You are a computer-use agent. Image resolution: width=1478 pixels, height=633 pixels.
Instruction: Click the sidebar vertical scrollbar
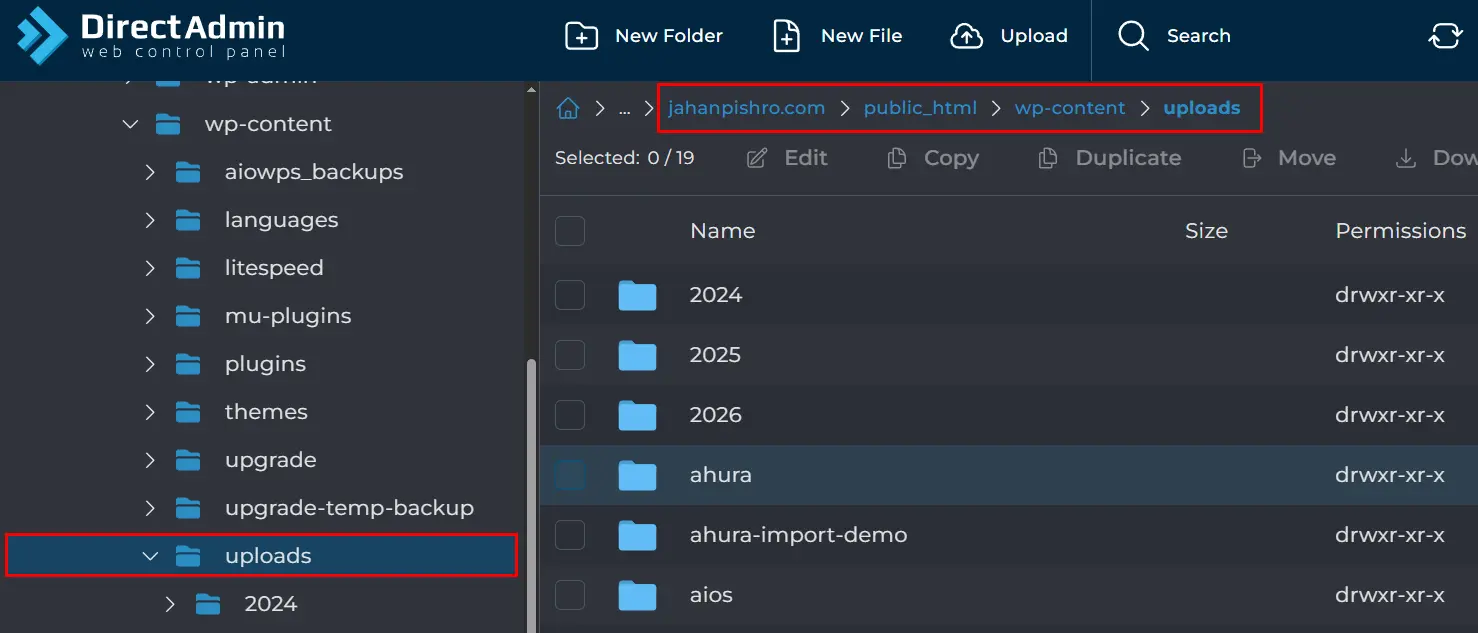click(x=531, y=496)
